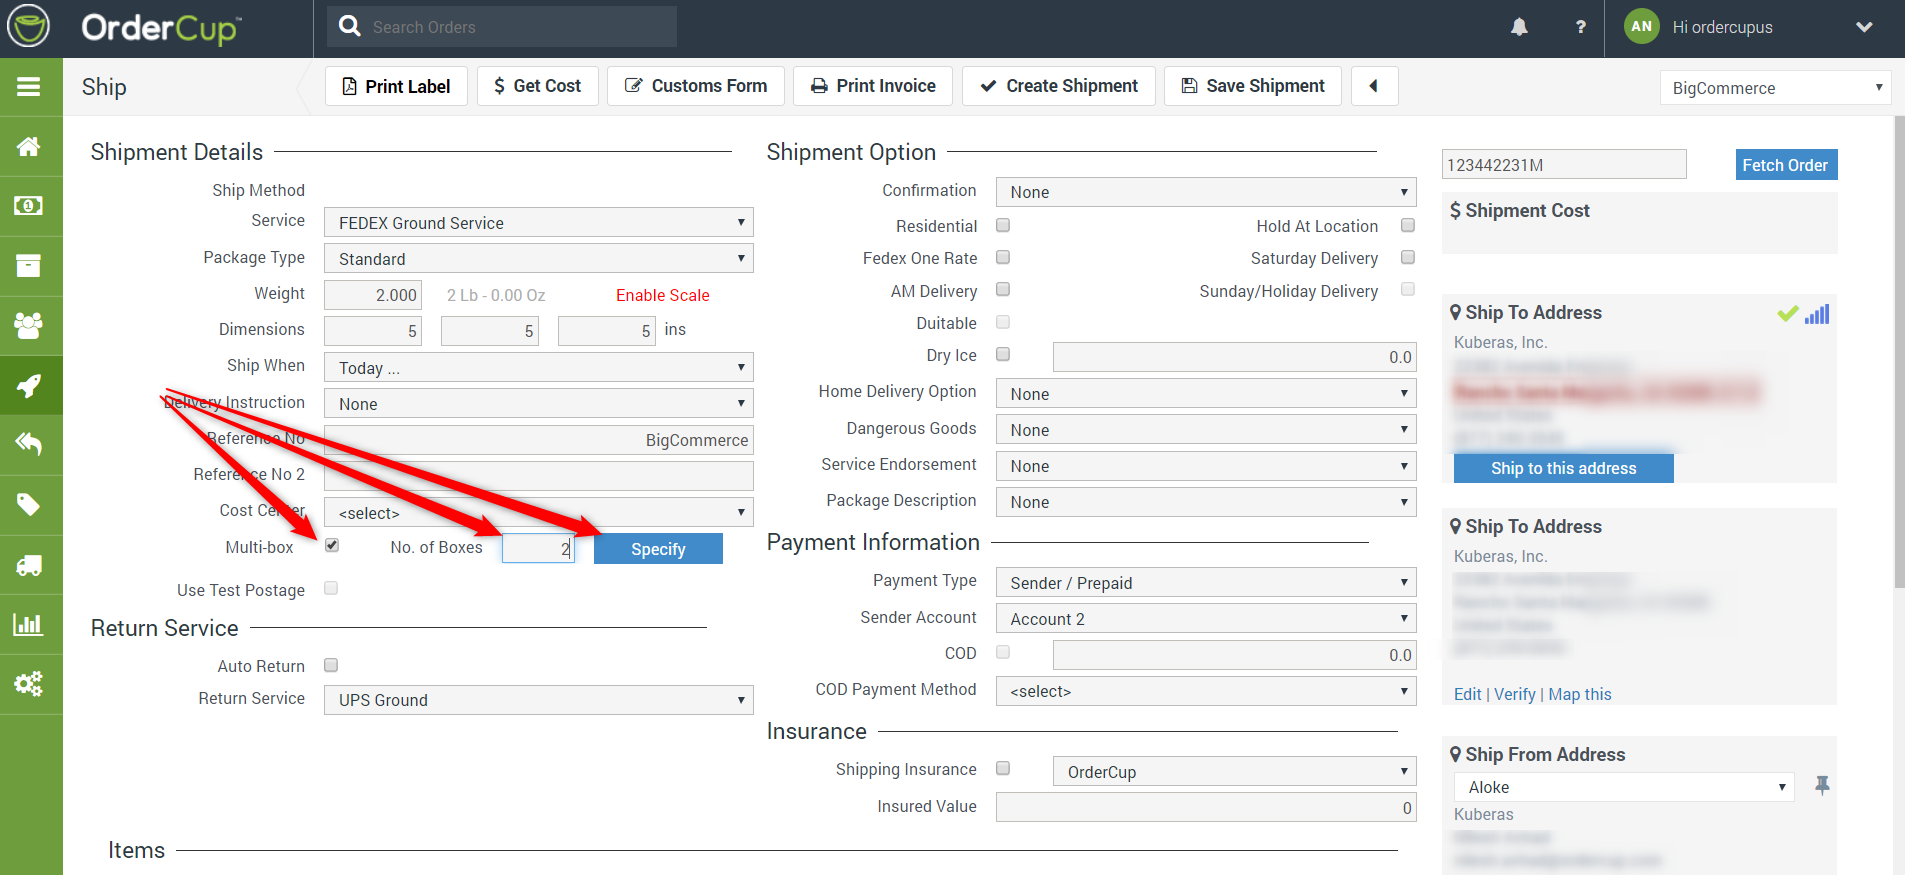This screenshot has width=1905, height=875.
Task: Click Specify boxes button
Action: tap(658, 548)
